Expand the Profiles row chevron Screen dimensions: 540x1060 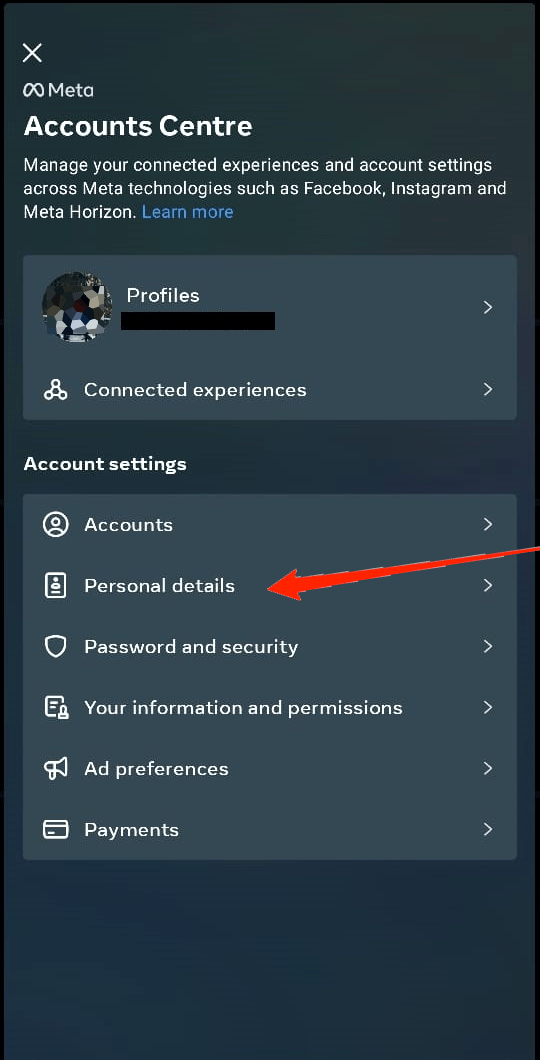click(x=488, y=308)
